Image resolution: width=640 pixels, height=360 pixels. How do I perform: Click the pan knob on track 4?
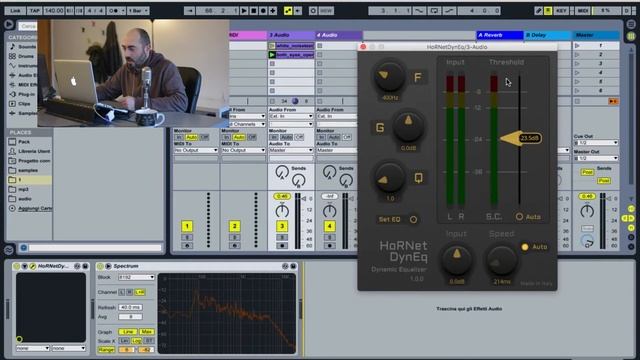pyautogui.click(x=329, y=211)
